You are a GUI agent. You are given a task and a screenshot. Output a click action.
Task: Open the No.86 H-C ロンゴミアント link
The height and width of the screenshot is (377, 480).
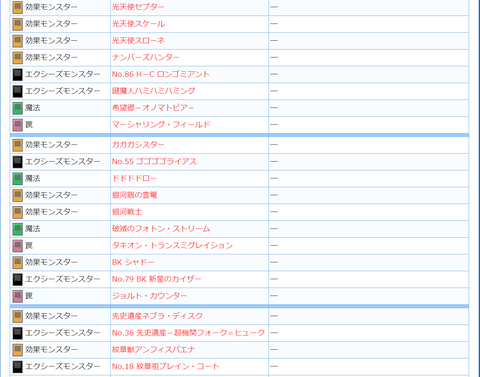tap(161, 74)
